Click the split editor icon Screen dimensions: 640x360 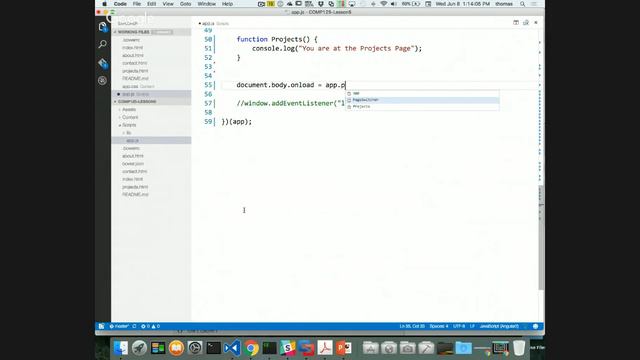pyautogui.click(x=516, y=23)
